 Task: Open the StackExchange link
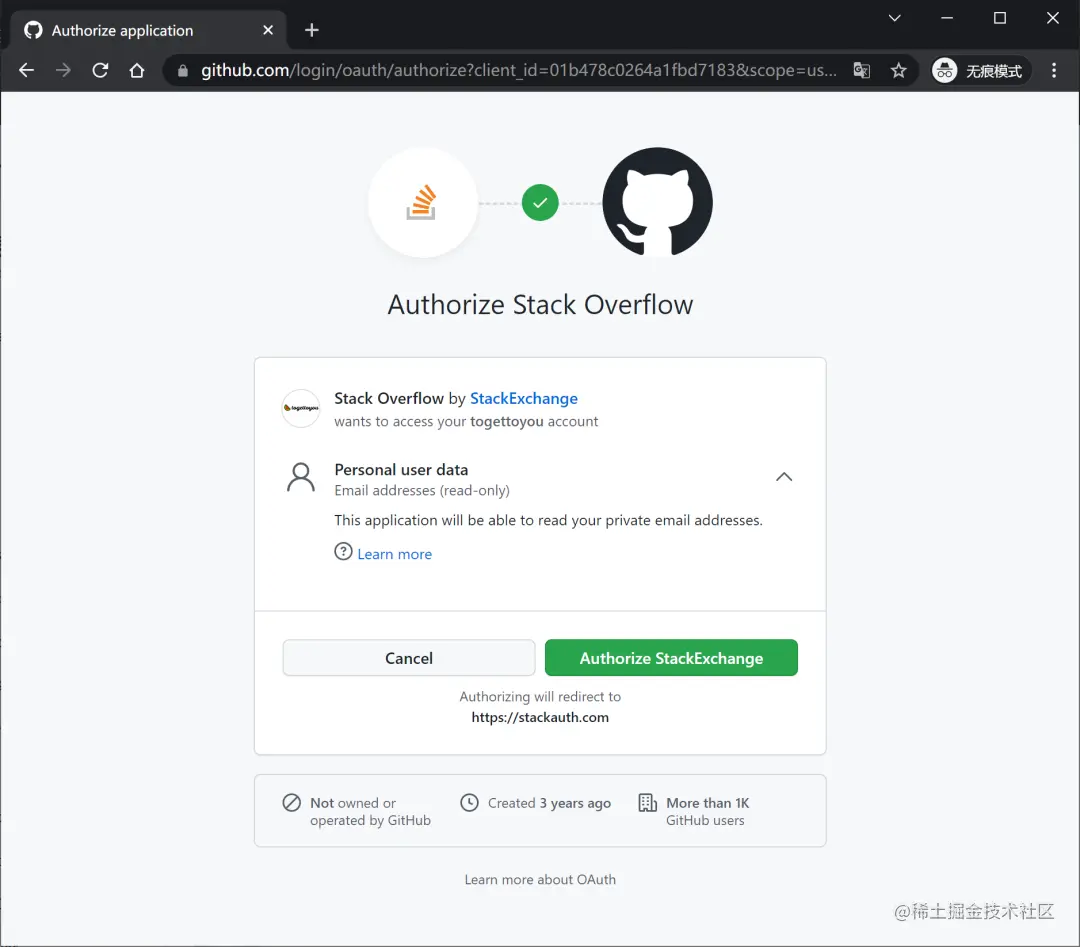point(523,399)
